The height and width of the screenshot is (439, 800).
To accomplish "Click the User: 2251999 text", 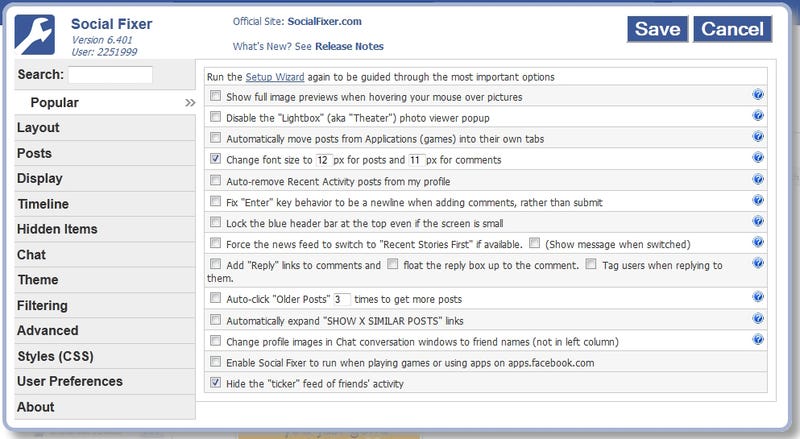I will [x=104, y=52].
